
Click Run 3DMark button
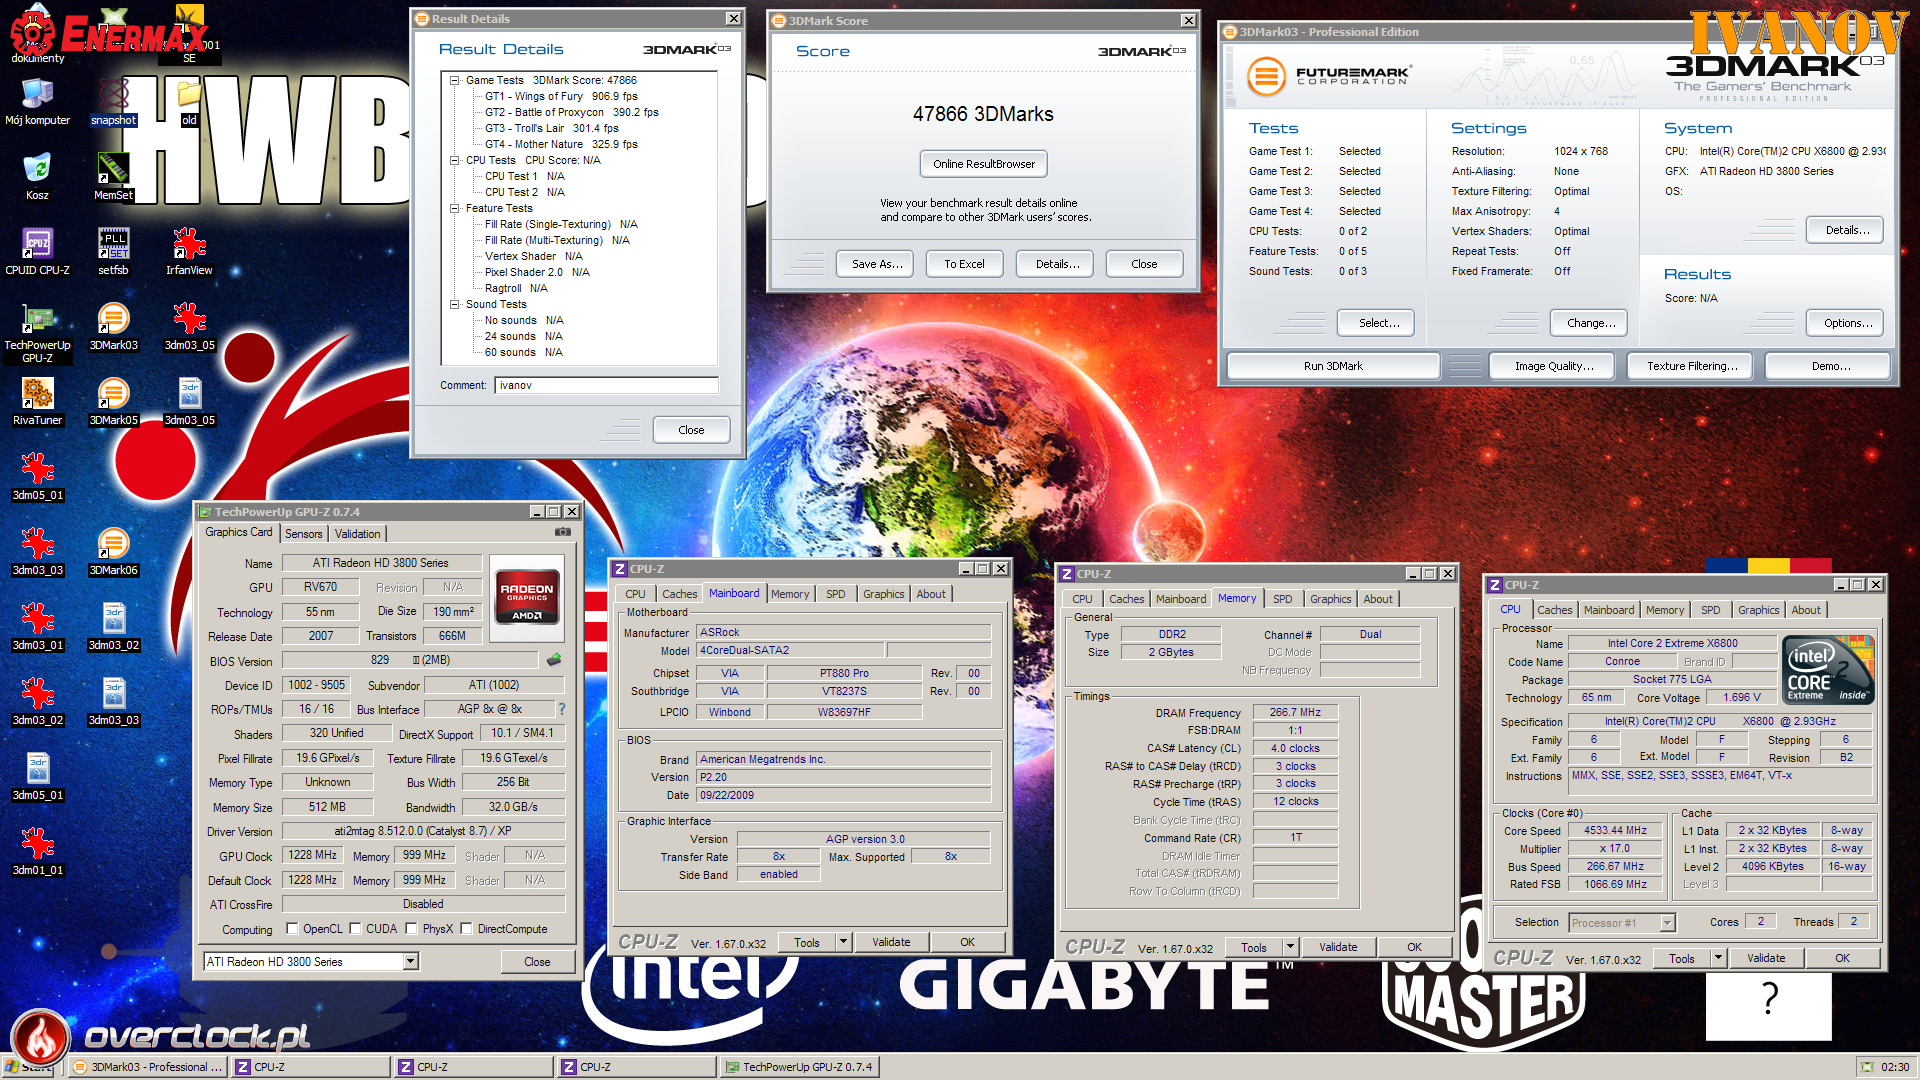(1333, 366)
